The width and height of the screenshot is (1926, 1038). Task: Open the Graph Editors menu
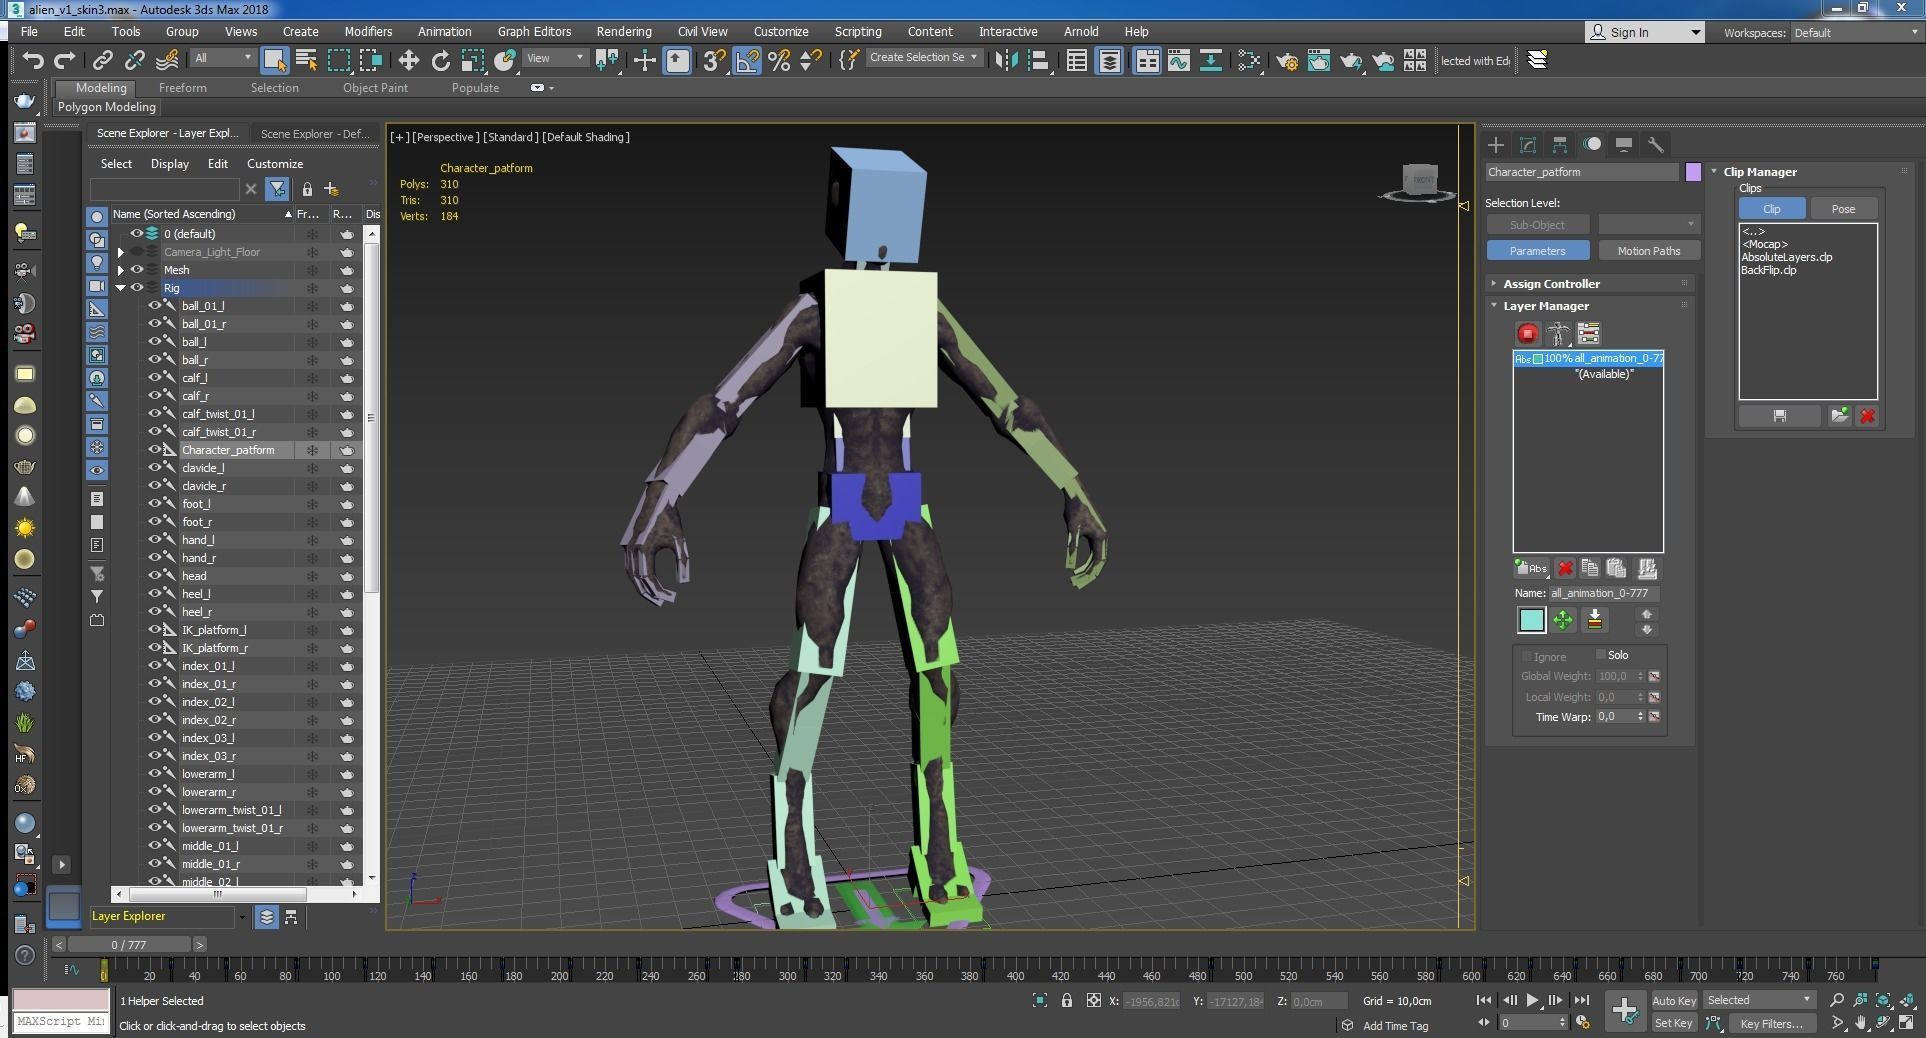(x=534, y=32)
